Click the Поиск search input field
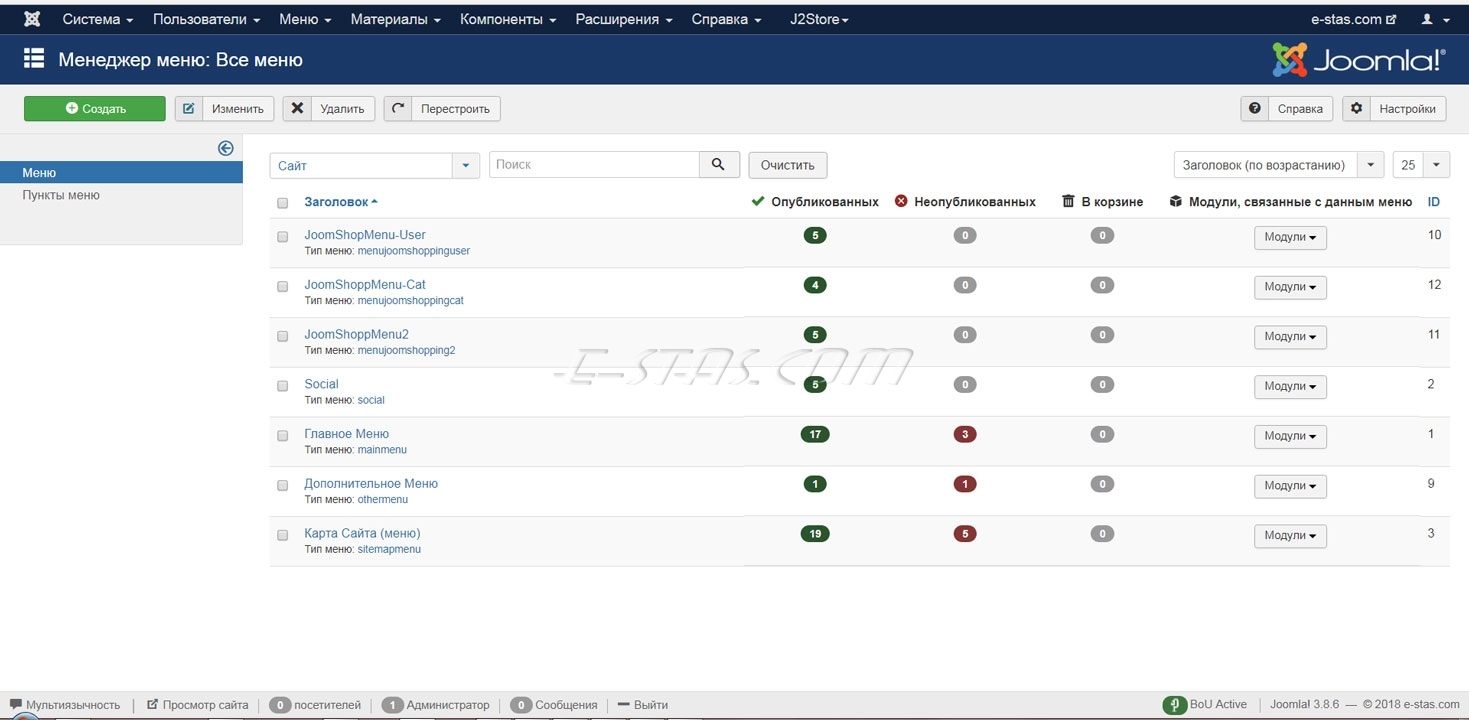Viewport: 1469px width, 720px height. (594, 164)
